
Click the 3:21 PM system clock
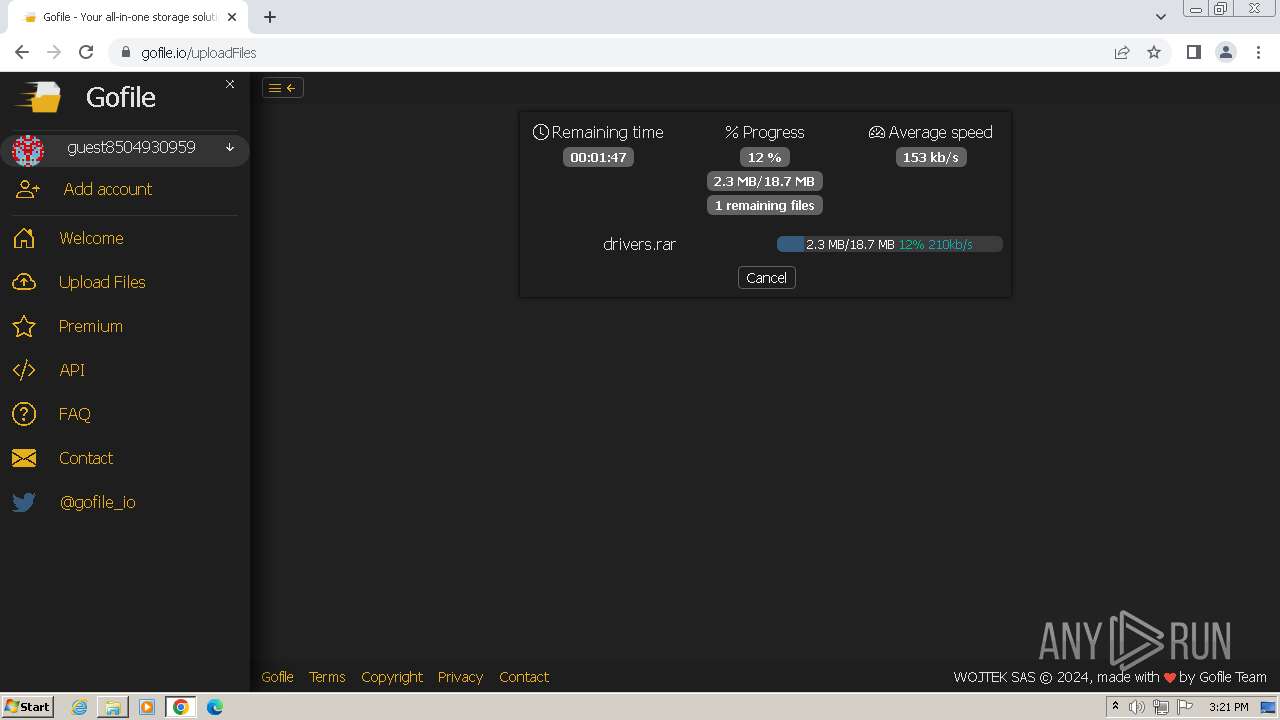tap(1229, 707)
